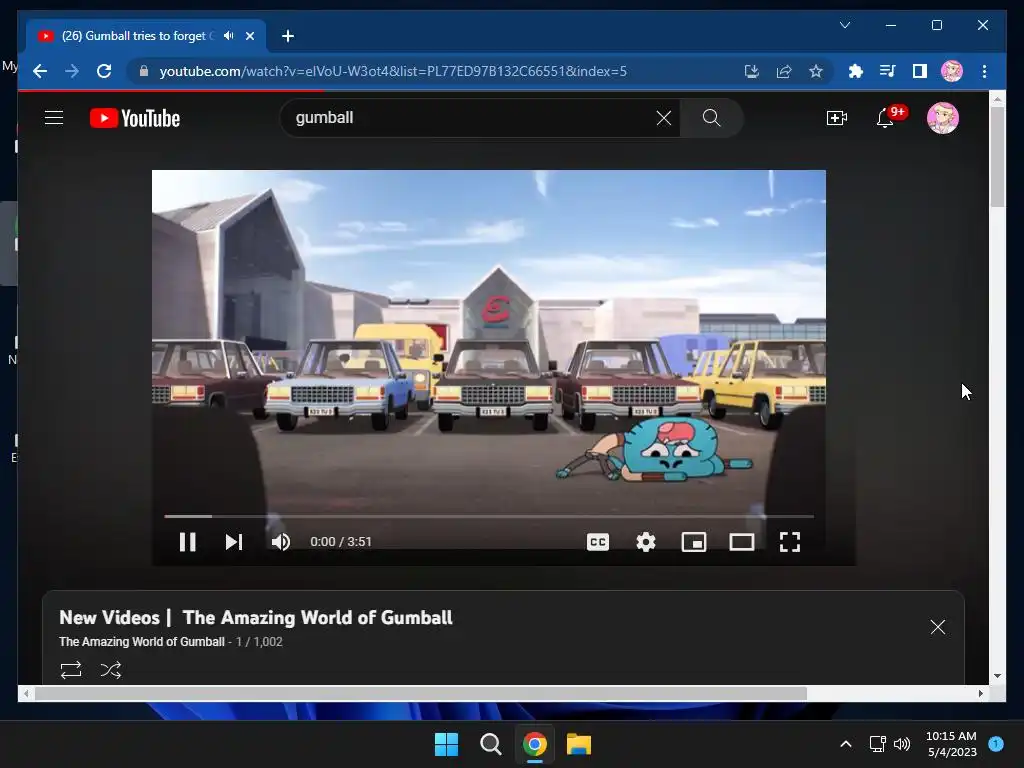This screenshot has height=768, width=1024.
Task: Install app icon in address bar
Action: coord(752,71)
